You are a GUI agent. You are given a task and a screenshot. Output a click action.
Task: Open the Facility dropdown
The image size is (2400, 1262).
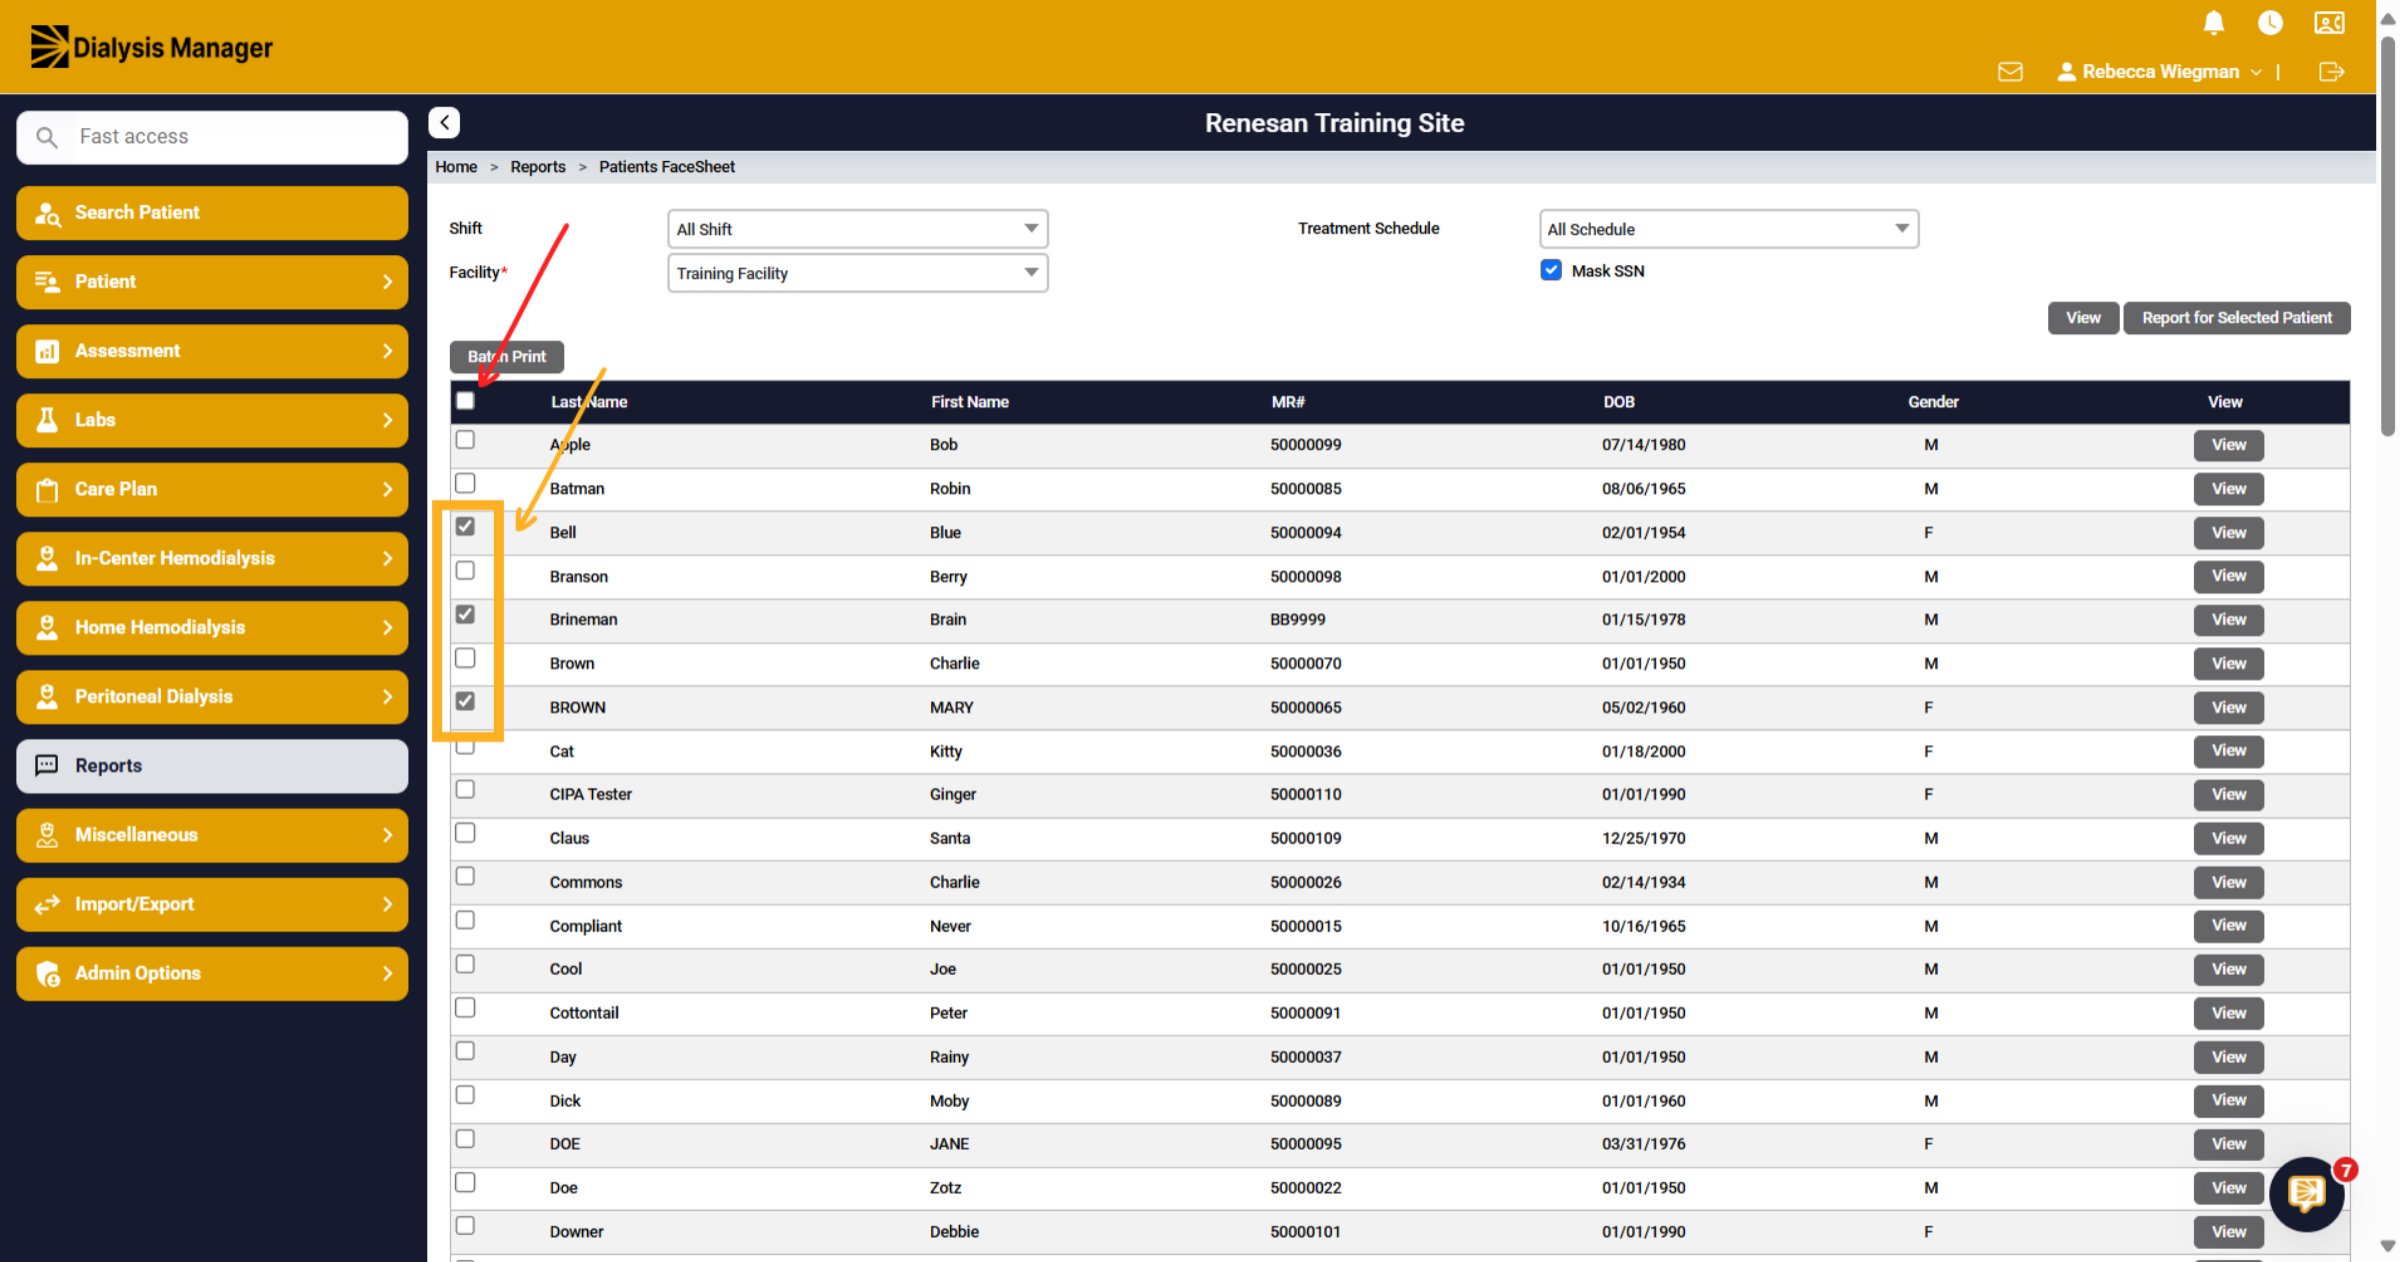857,273
